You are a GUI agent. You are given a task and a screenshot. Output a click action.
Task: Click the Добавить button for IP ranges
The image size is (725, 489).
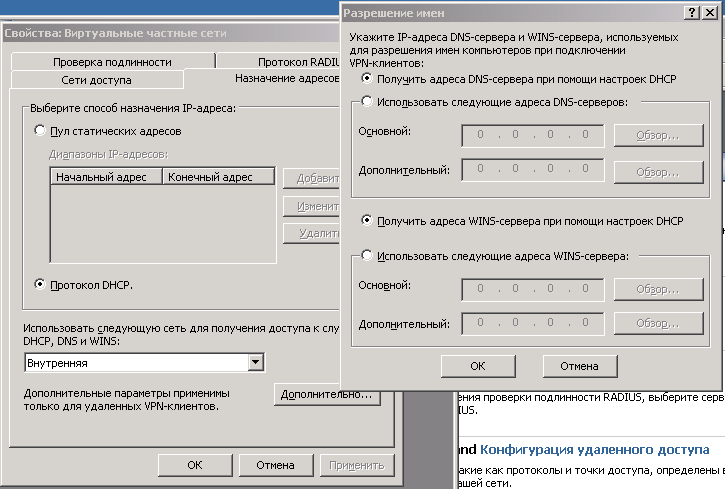coord(312,178)
